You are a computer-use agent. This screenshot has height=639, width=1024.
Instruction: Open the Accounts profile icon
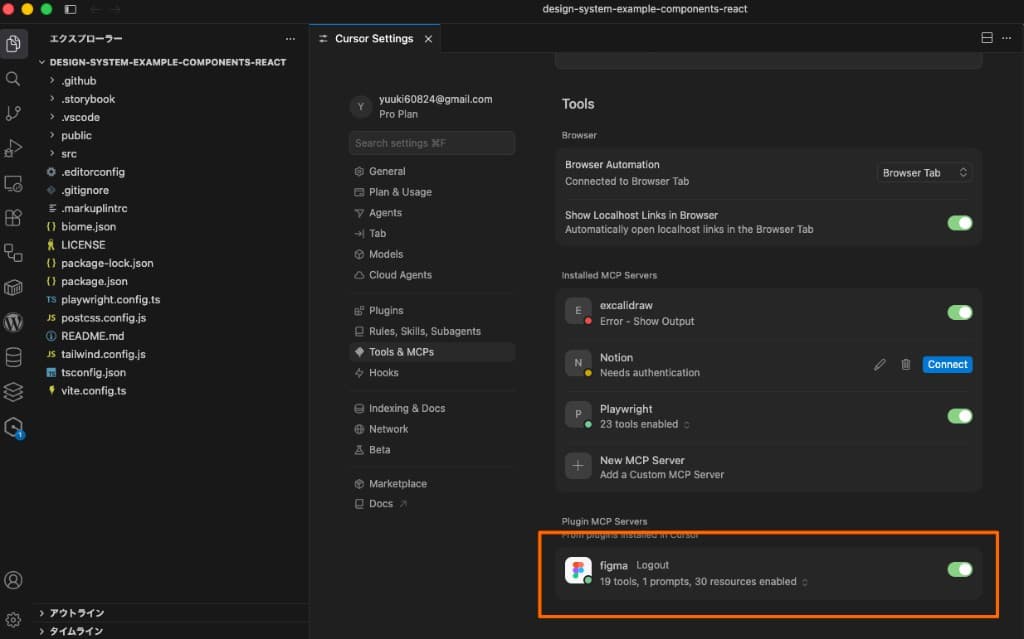pos(13,580)
